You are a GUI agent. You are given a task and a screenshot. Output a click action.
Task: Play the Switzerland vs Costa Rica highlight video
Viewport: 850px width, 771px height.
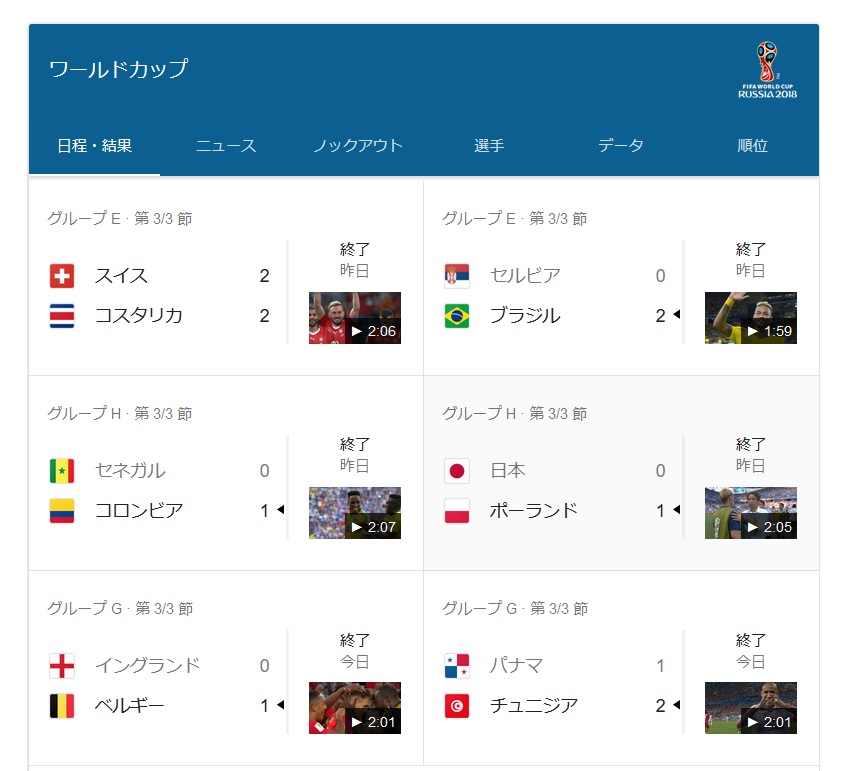(355, 318)
